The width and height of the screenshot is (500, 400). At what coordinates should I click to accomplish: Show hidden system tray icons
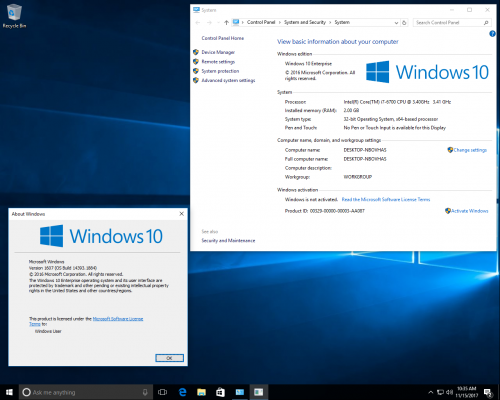(431, 392)
